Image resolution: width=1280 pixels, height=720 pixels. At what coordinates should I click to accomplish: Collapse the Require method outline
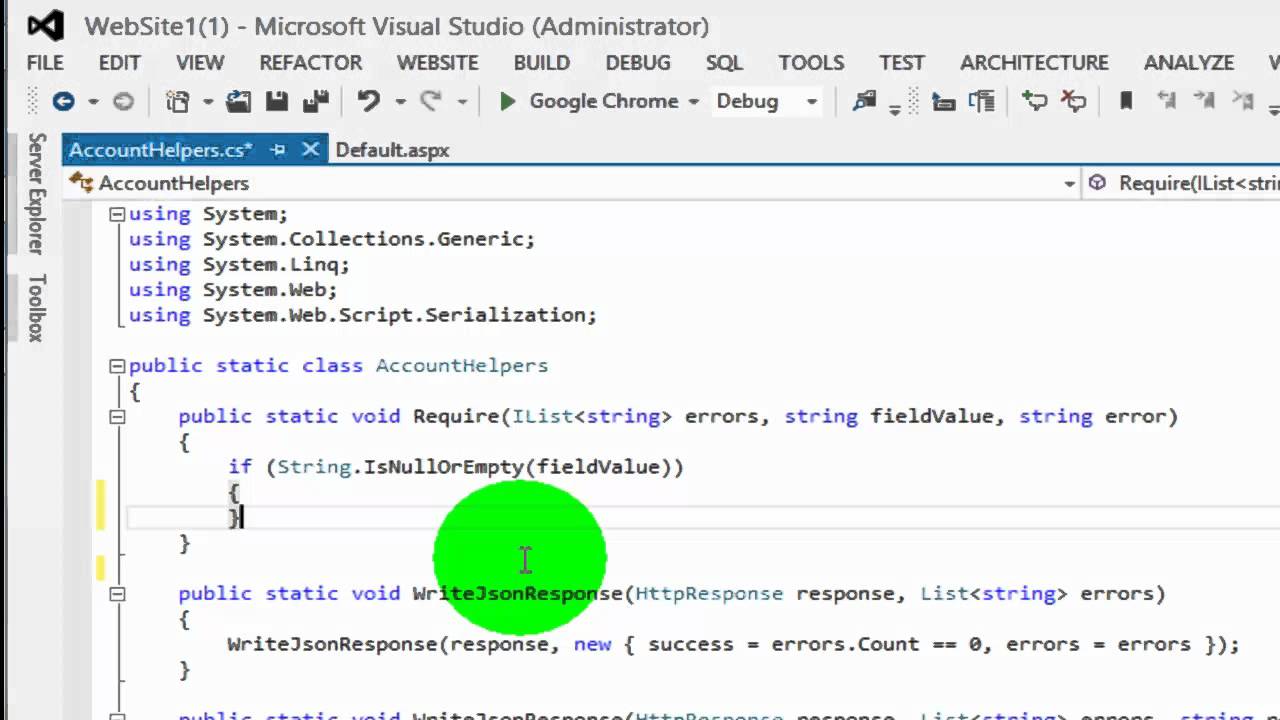117,416
